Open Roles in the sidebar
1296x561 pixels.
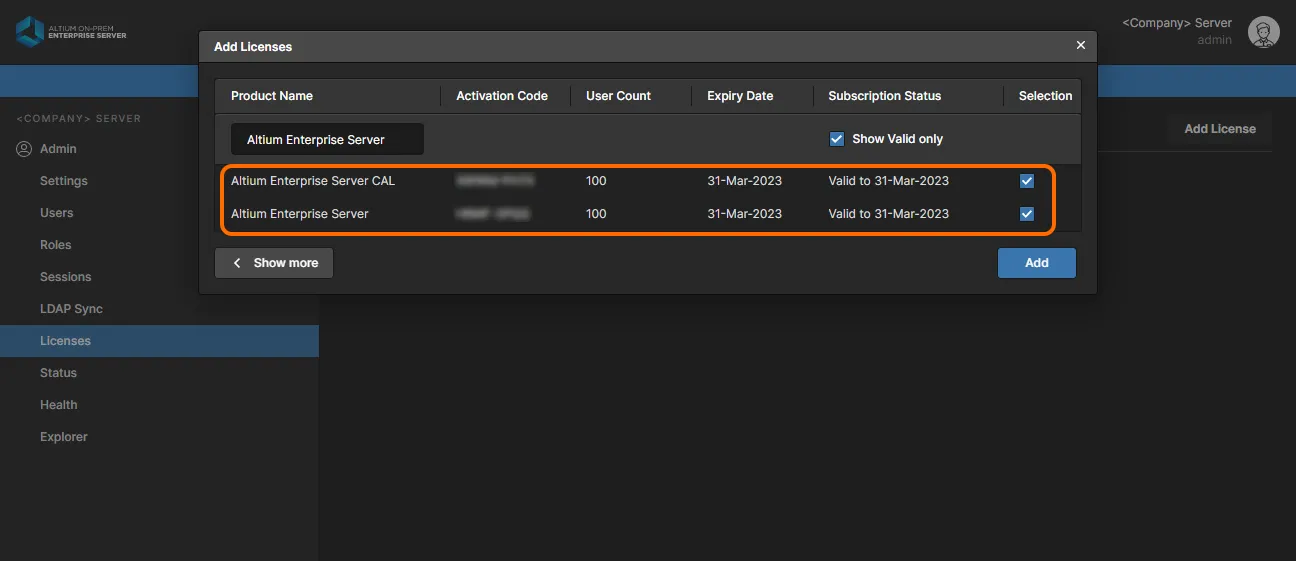56,245
